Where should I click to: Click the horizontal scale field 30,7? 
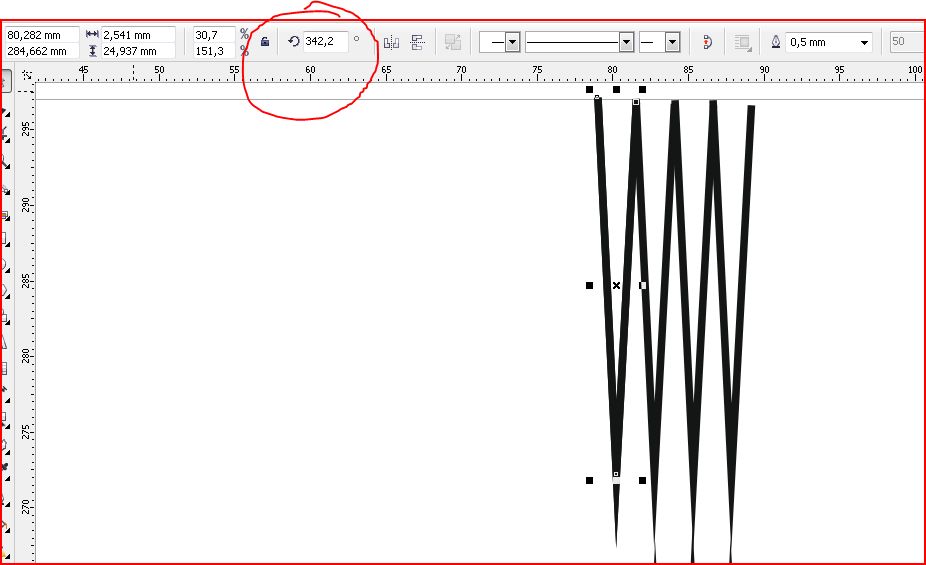[213, 34]
